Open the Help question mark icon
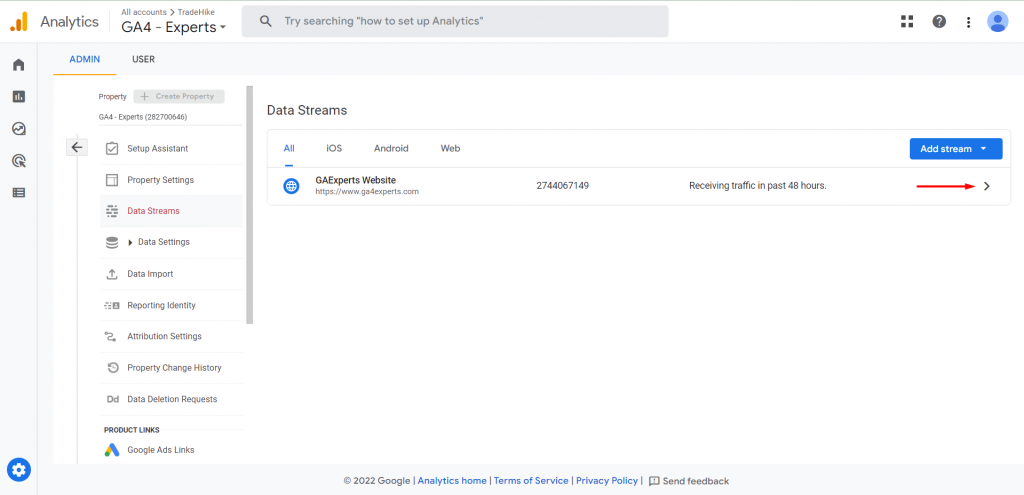 [939, 22]
